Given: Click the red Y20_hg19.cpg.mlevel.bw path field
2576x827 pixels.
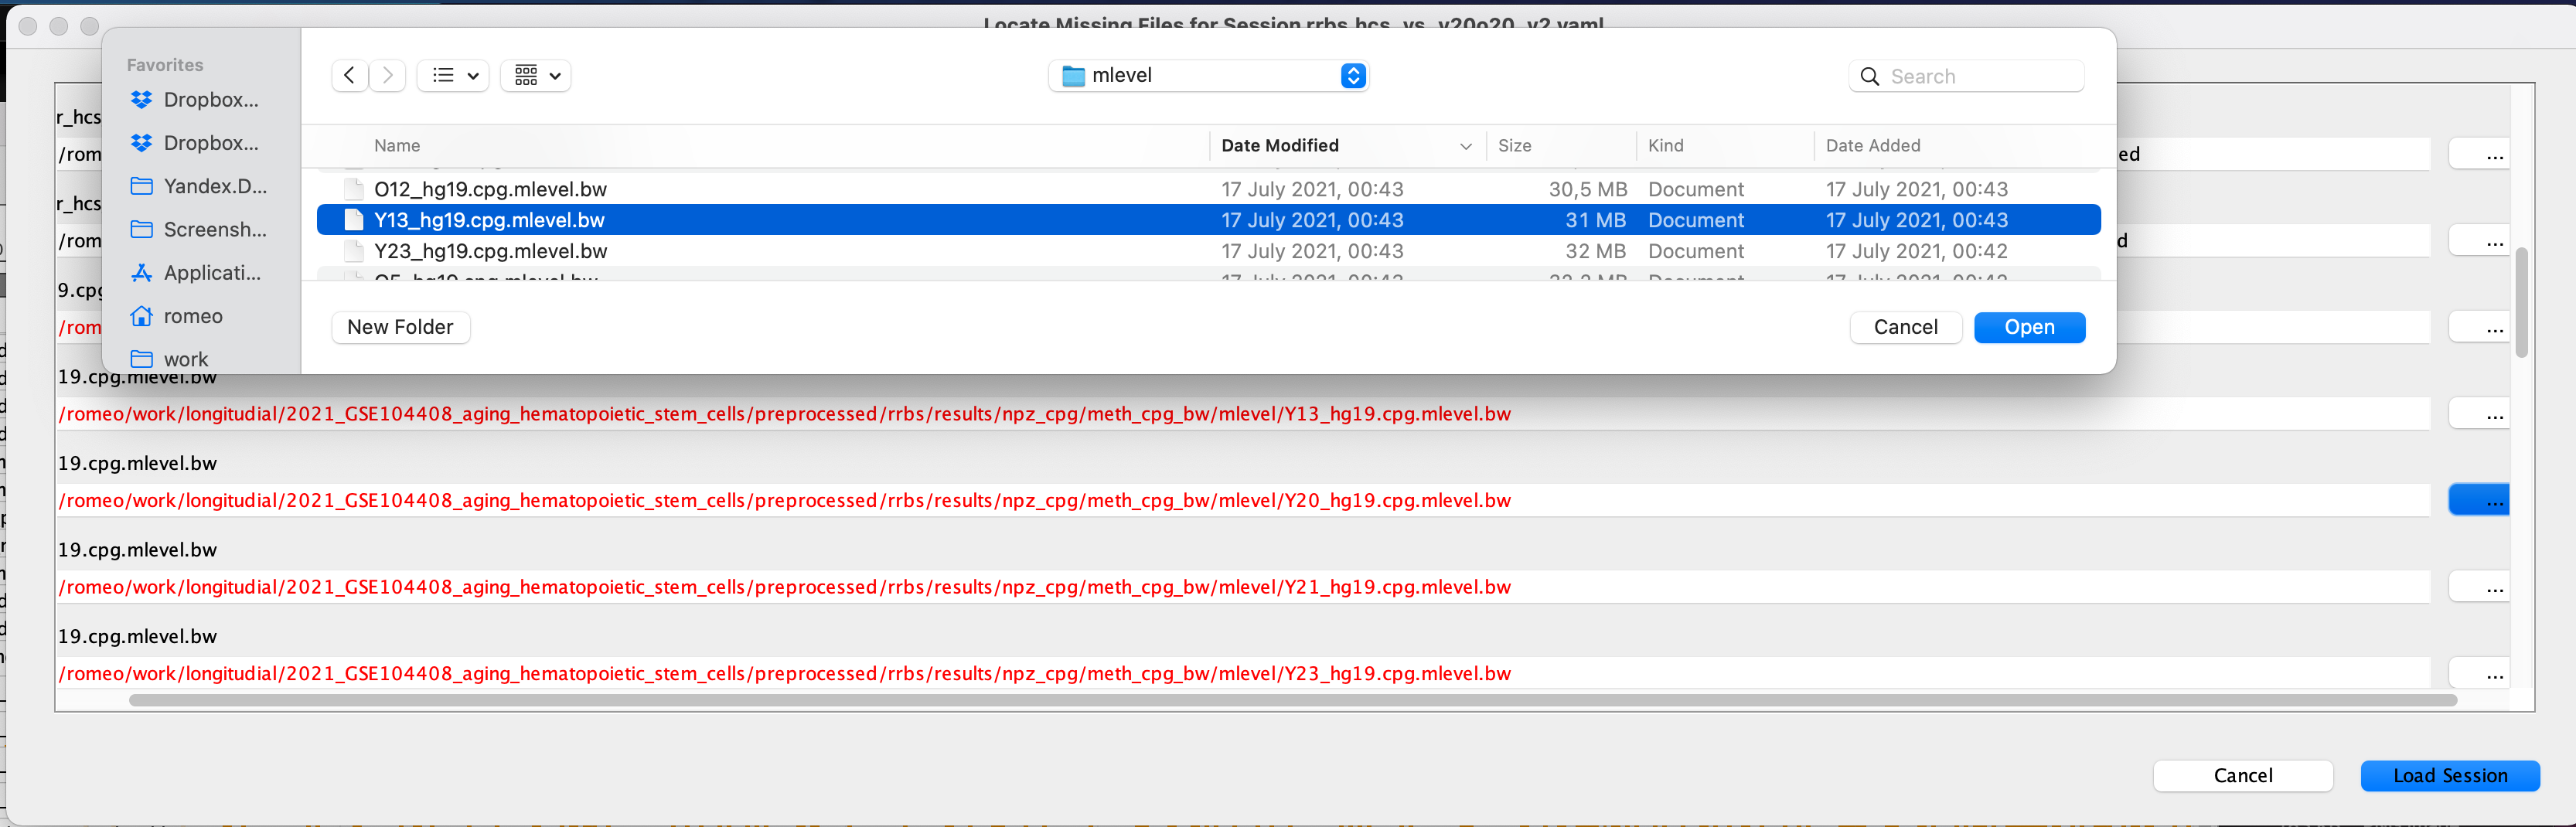Looking at the screenshot, I should point(1243,500).
